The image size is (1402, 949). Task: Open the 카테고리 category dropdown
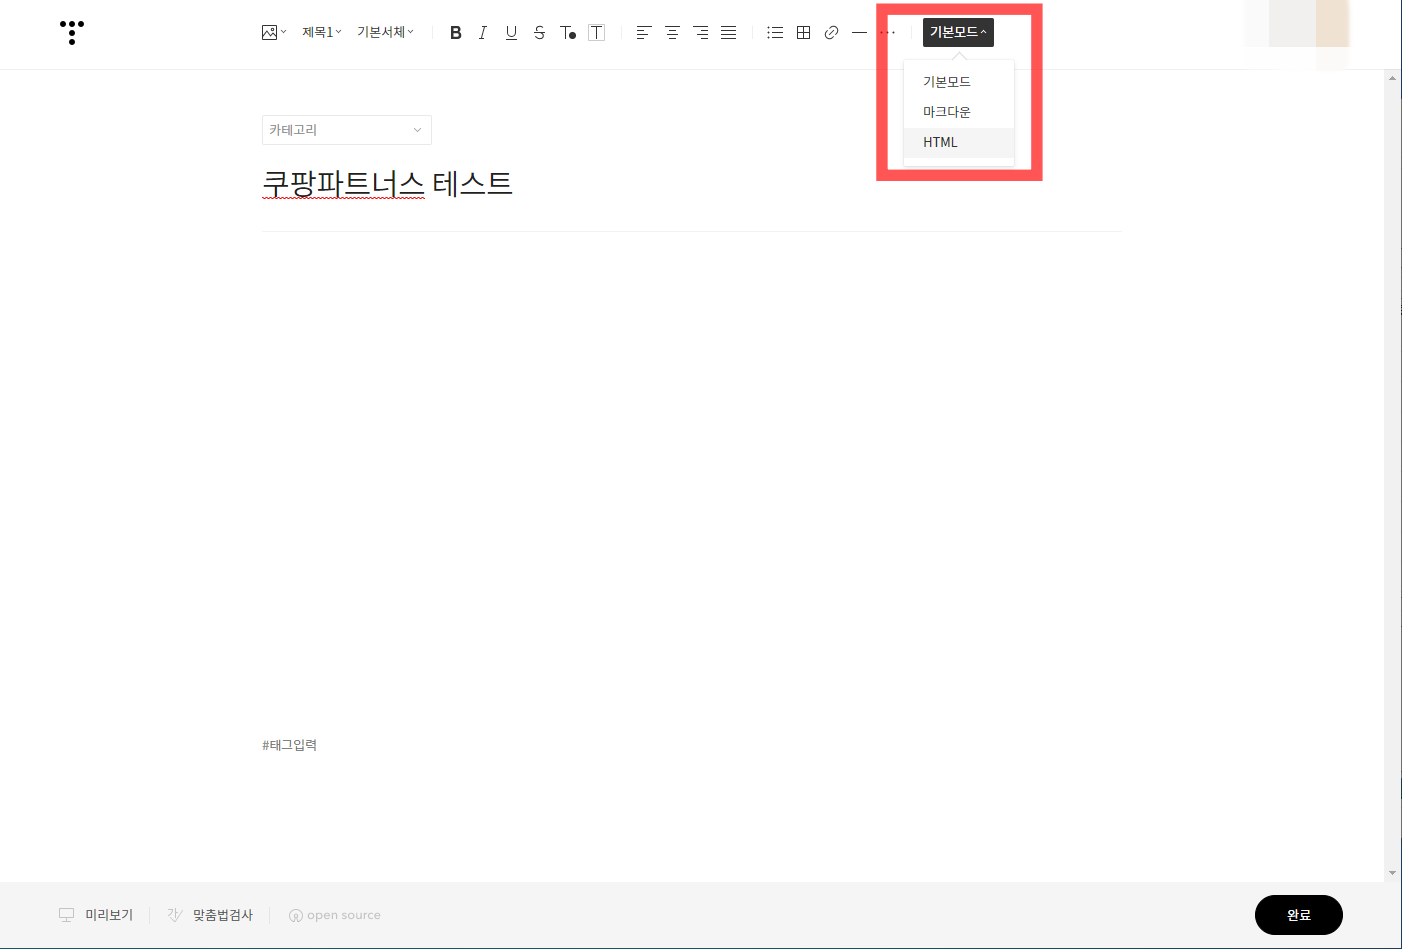coord(347,130)
